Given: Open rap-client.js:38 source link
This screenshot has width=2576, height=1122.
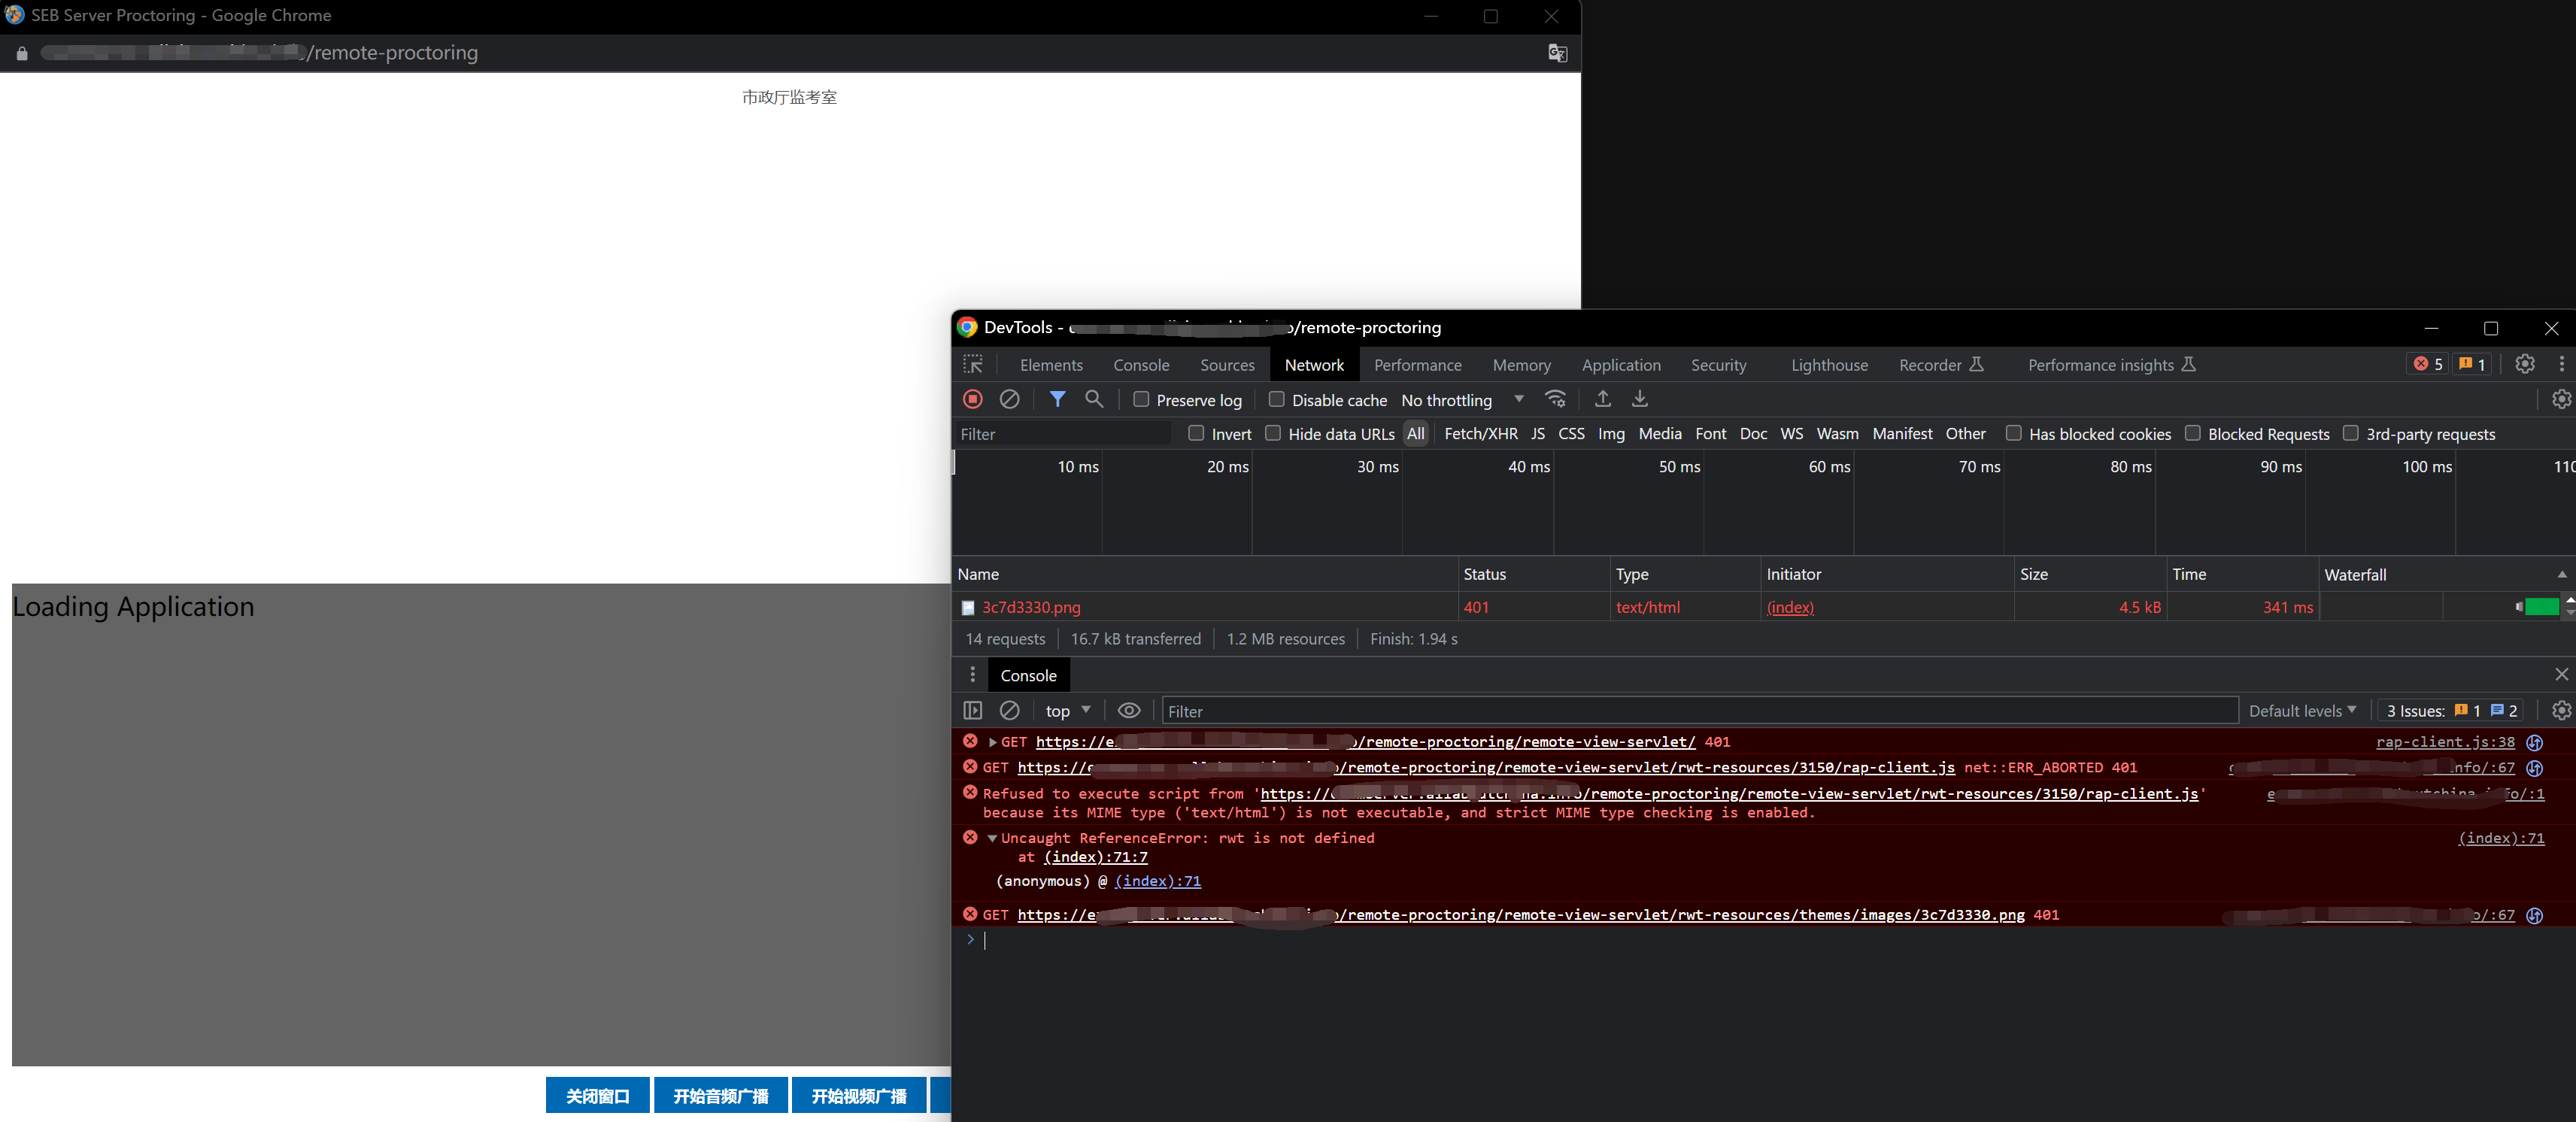Looking at the screenshot, I should pos(2444,742).
